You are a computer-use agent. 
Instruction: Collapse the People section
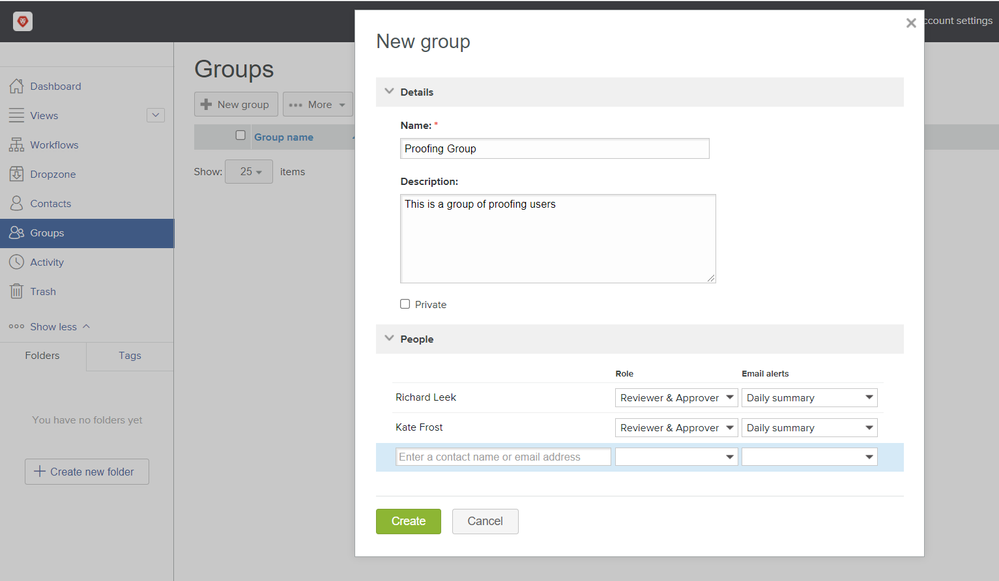[389, 339]
